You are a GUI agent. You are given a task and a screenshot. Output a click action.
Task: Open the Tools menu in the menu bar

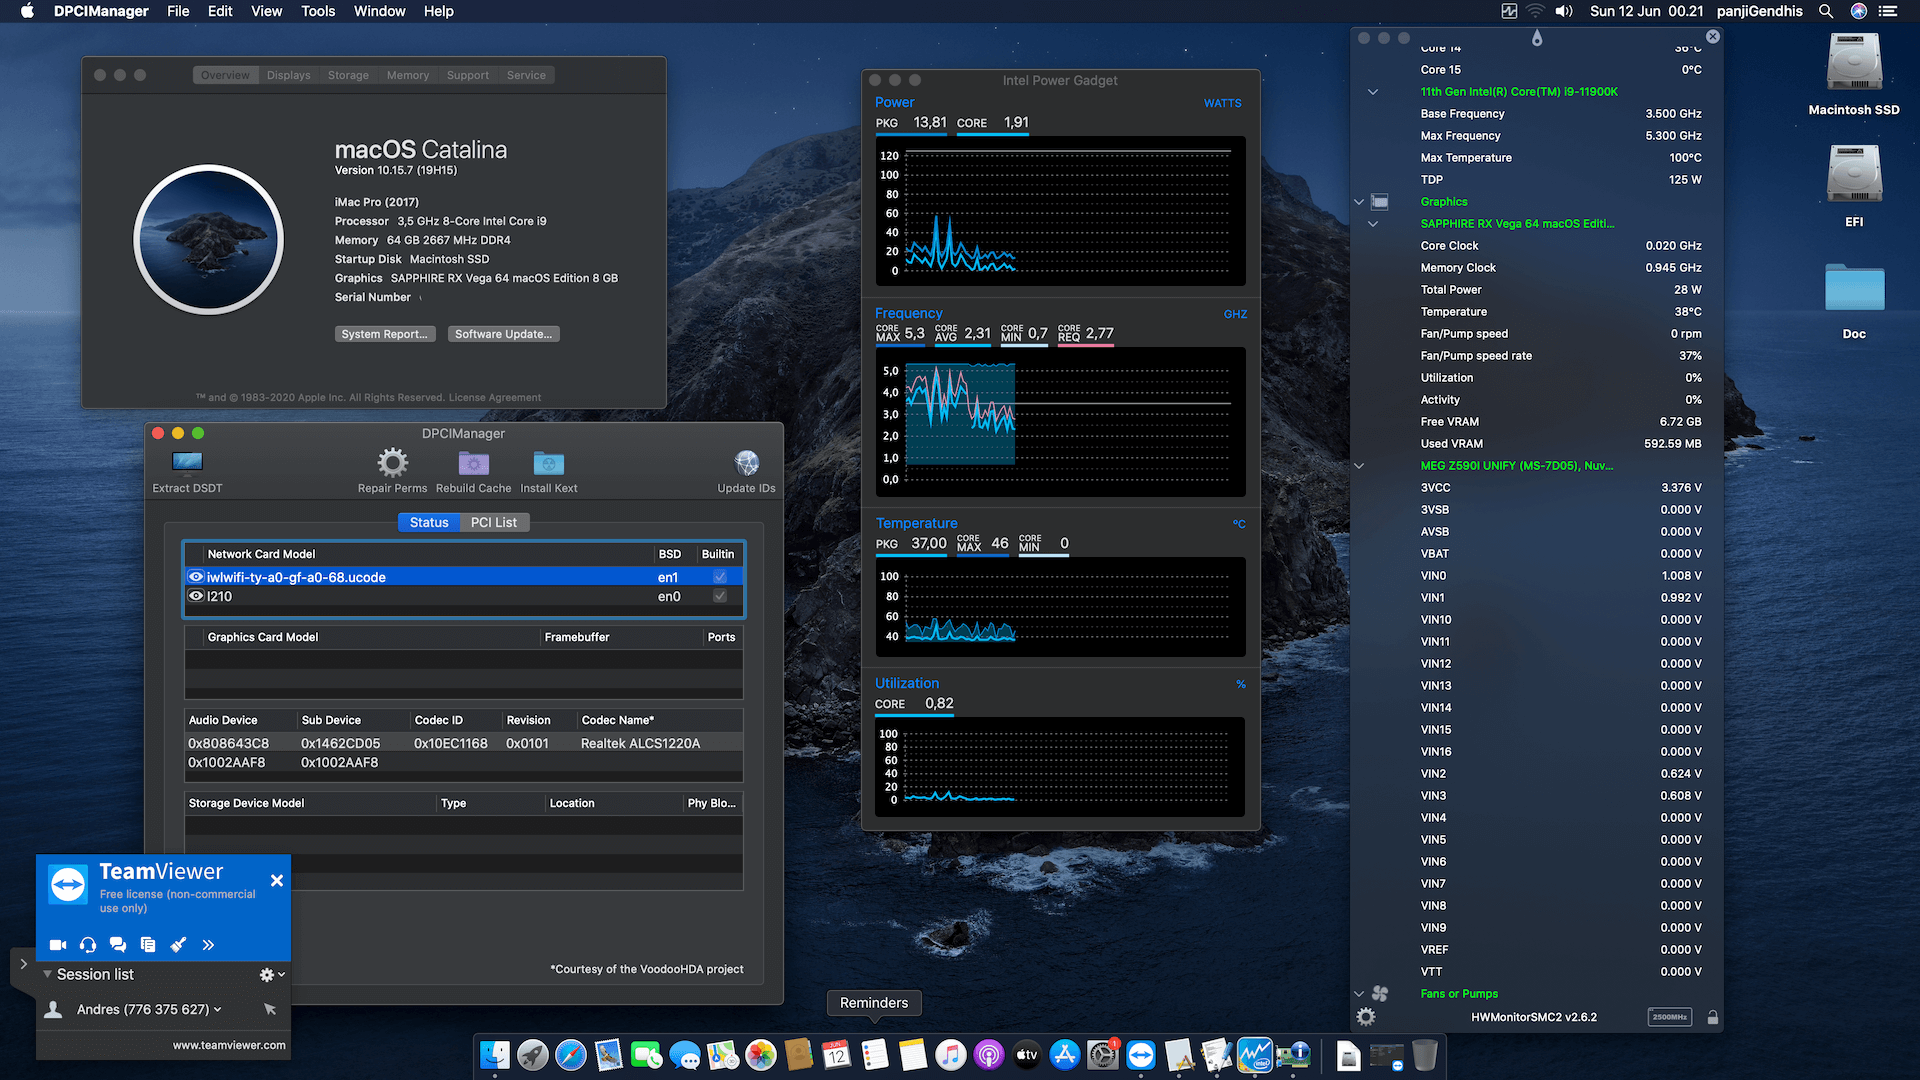[x=317, y=11]
